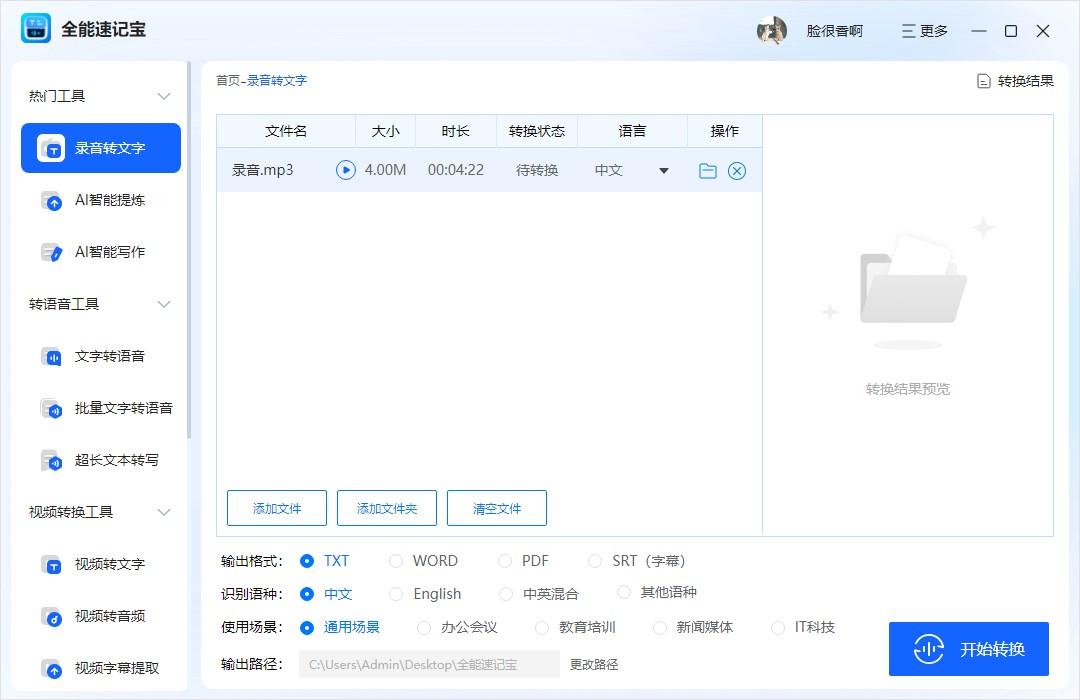Viewport: 1080px width, 700px height.
Task: Click the 00:04:22 duration cell
Action: pyautogui.click(x=455, y=170)
